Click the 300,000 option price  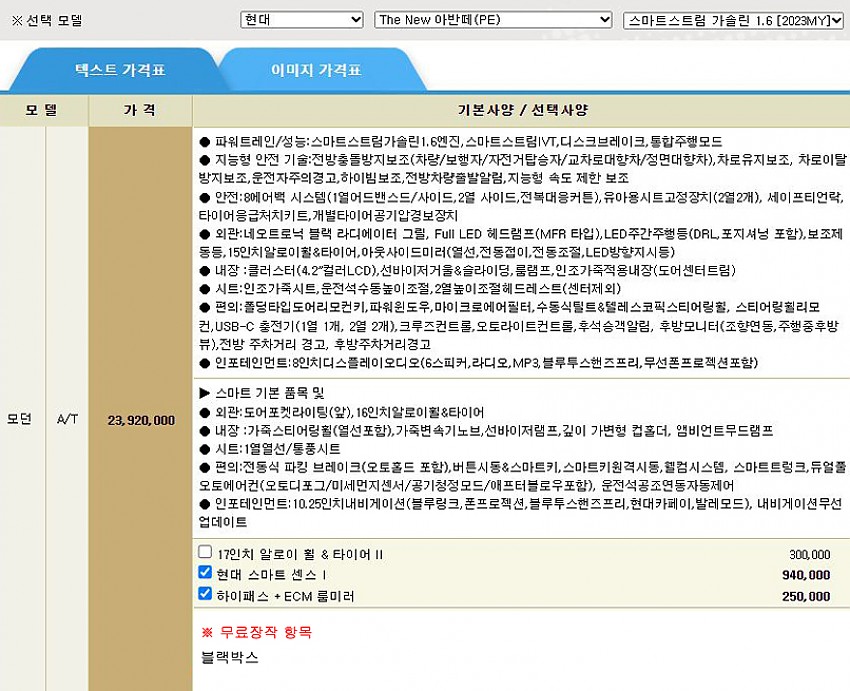point(809,554)
